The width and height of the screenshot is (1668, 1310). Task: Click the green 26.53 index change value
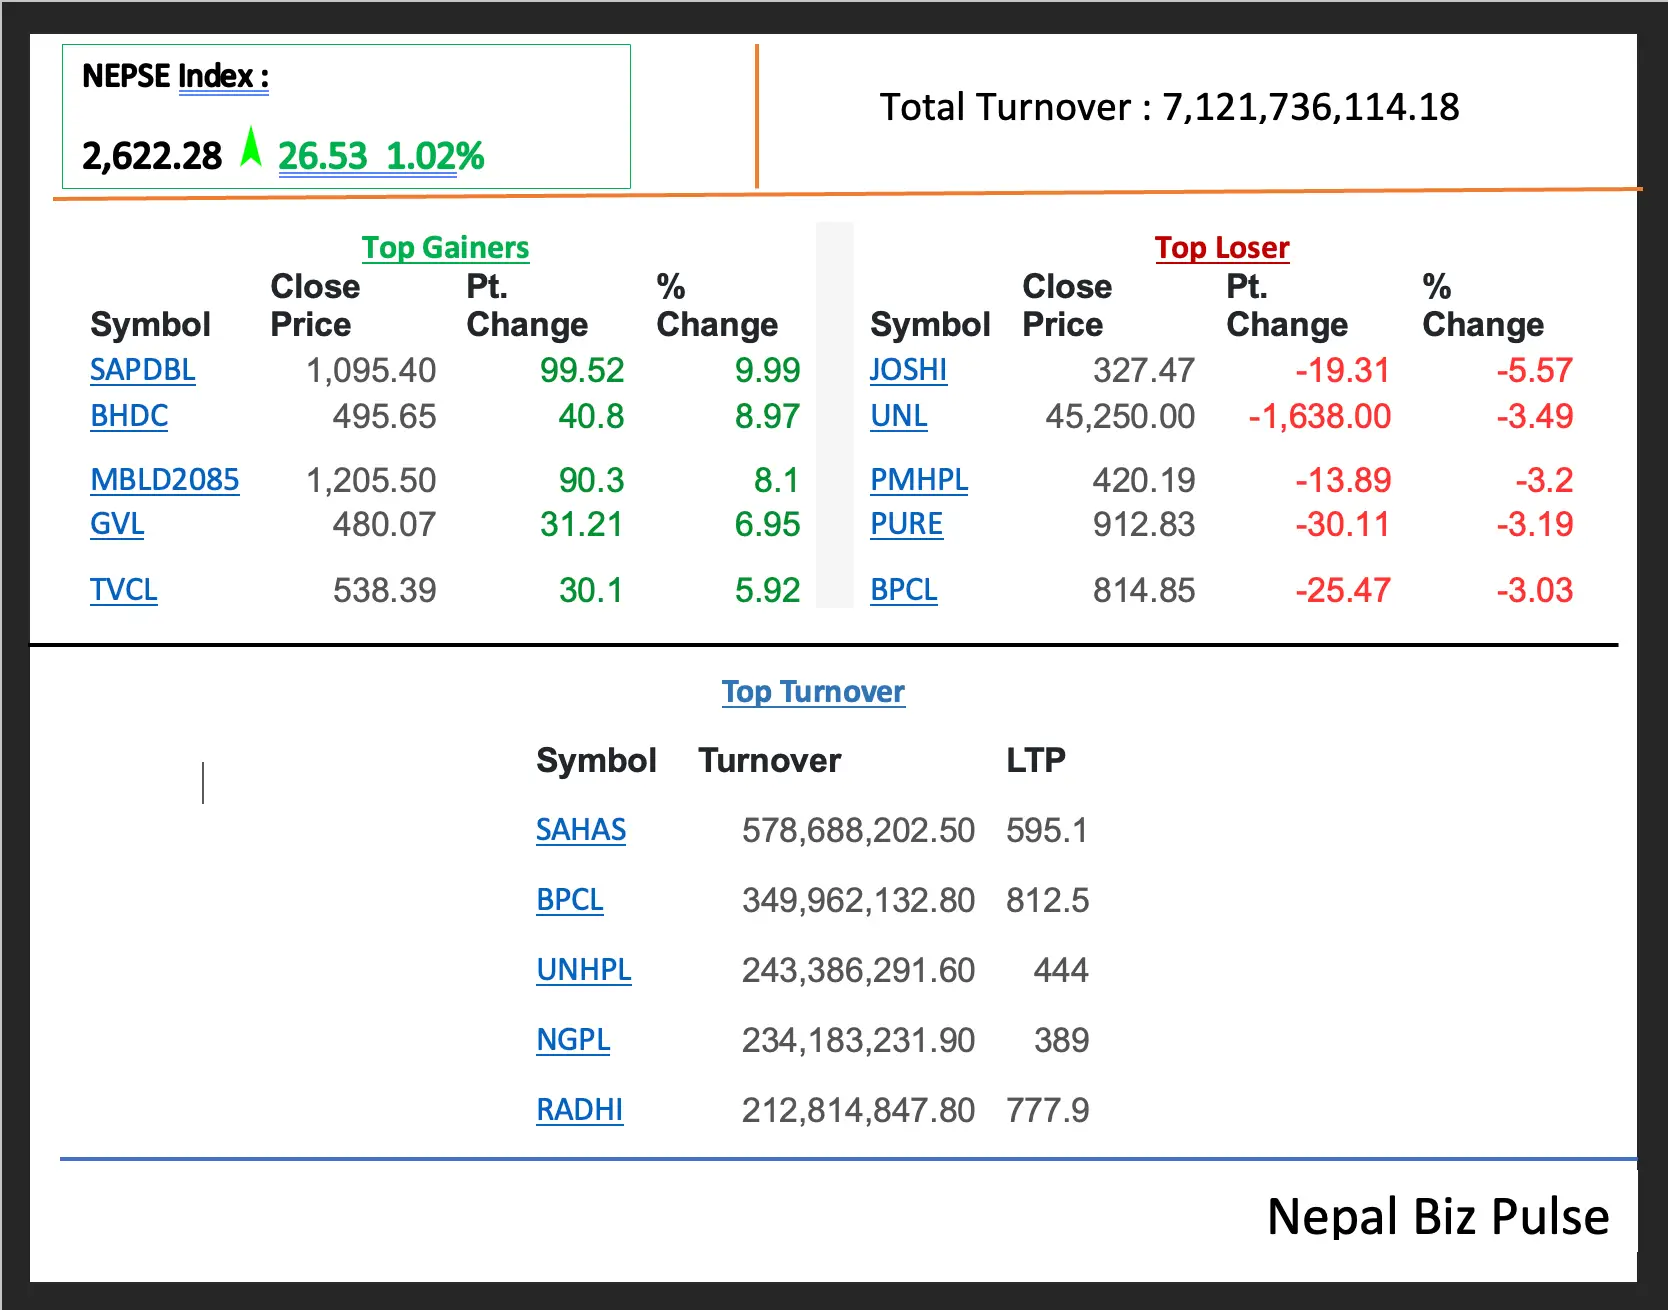322,156
